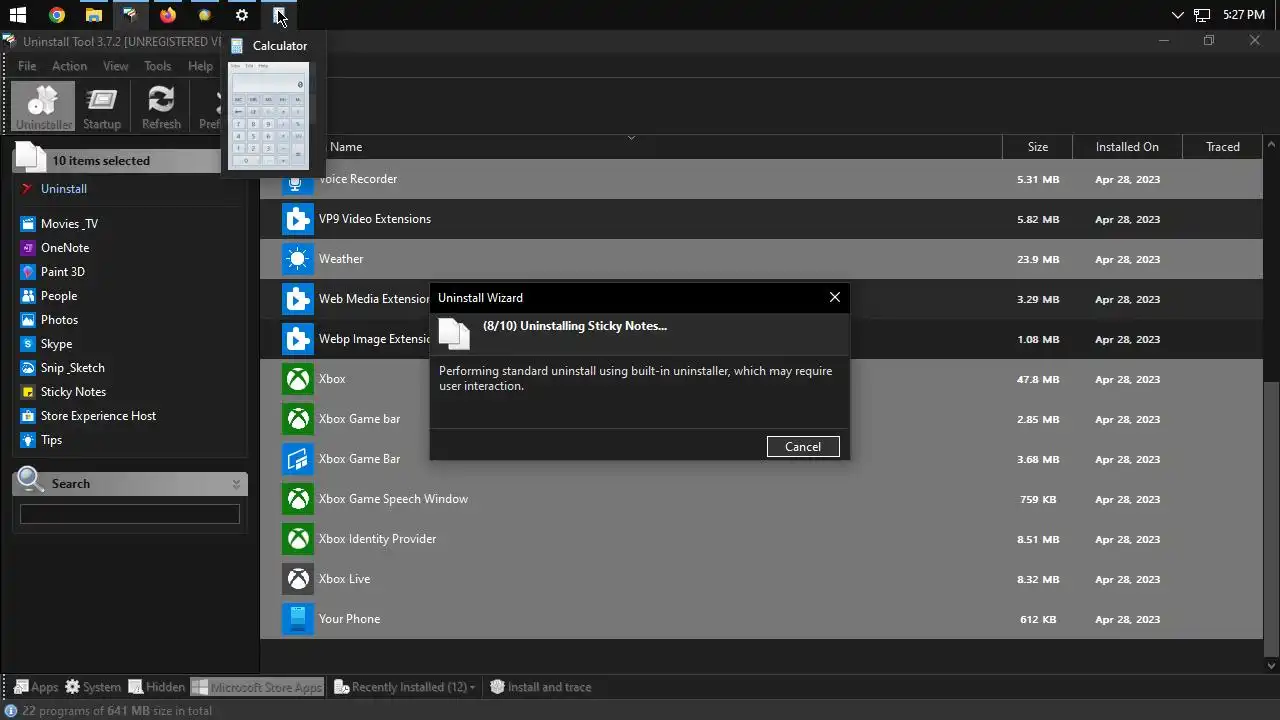Viewport: 1280px width, 720px height.
Task: Open the Help menu
Action: pyautogui.click(x=200, y=66)
